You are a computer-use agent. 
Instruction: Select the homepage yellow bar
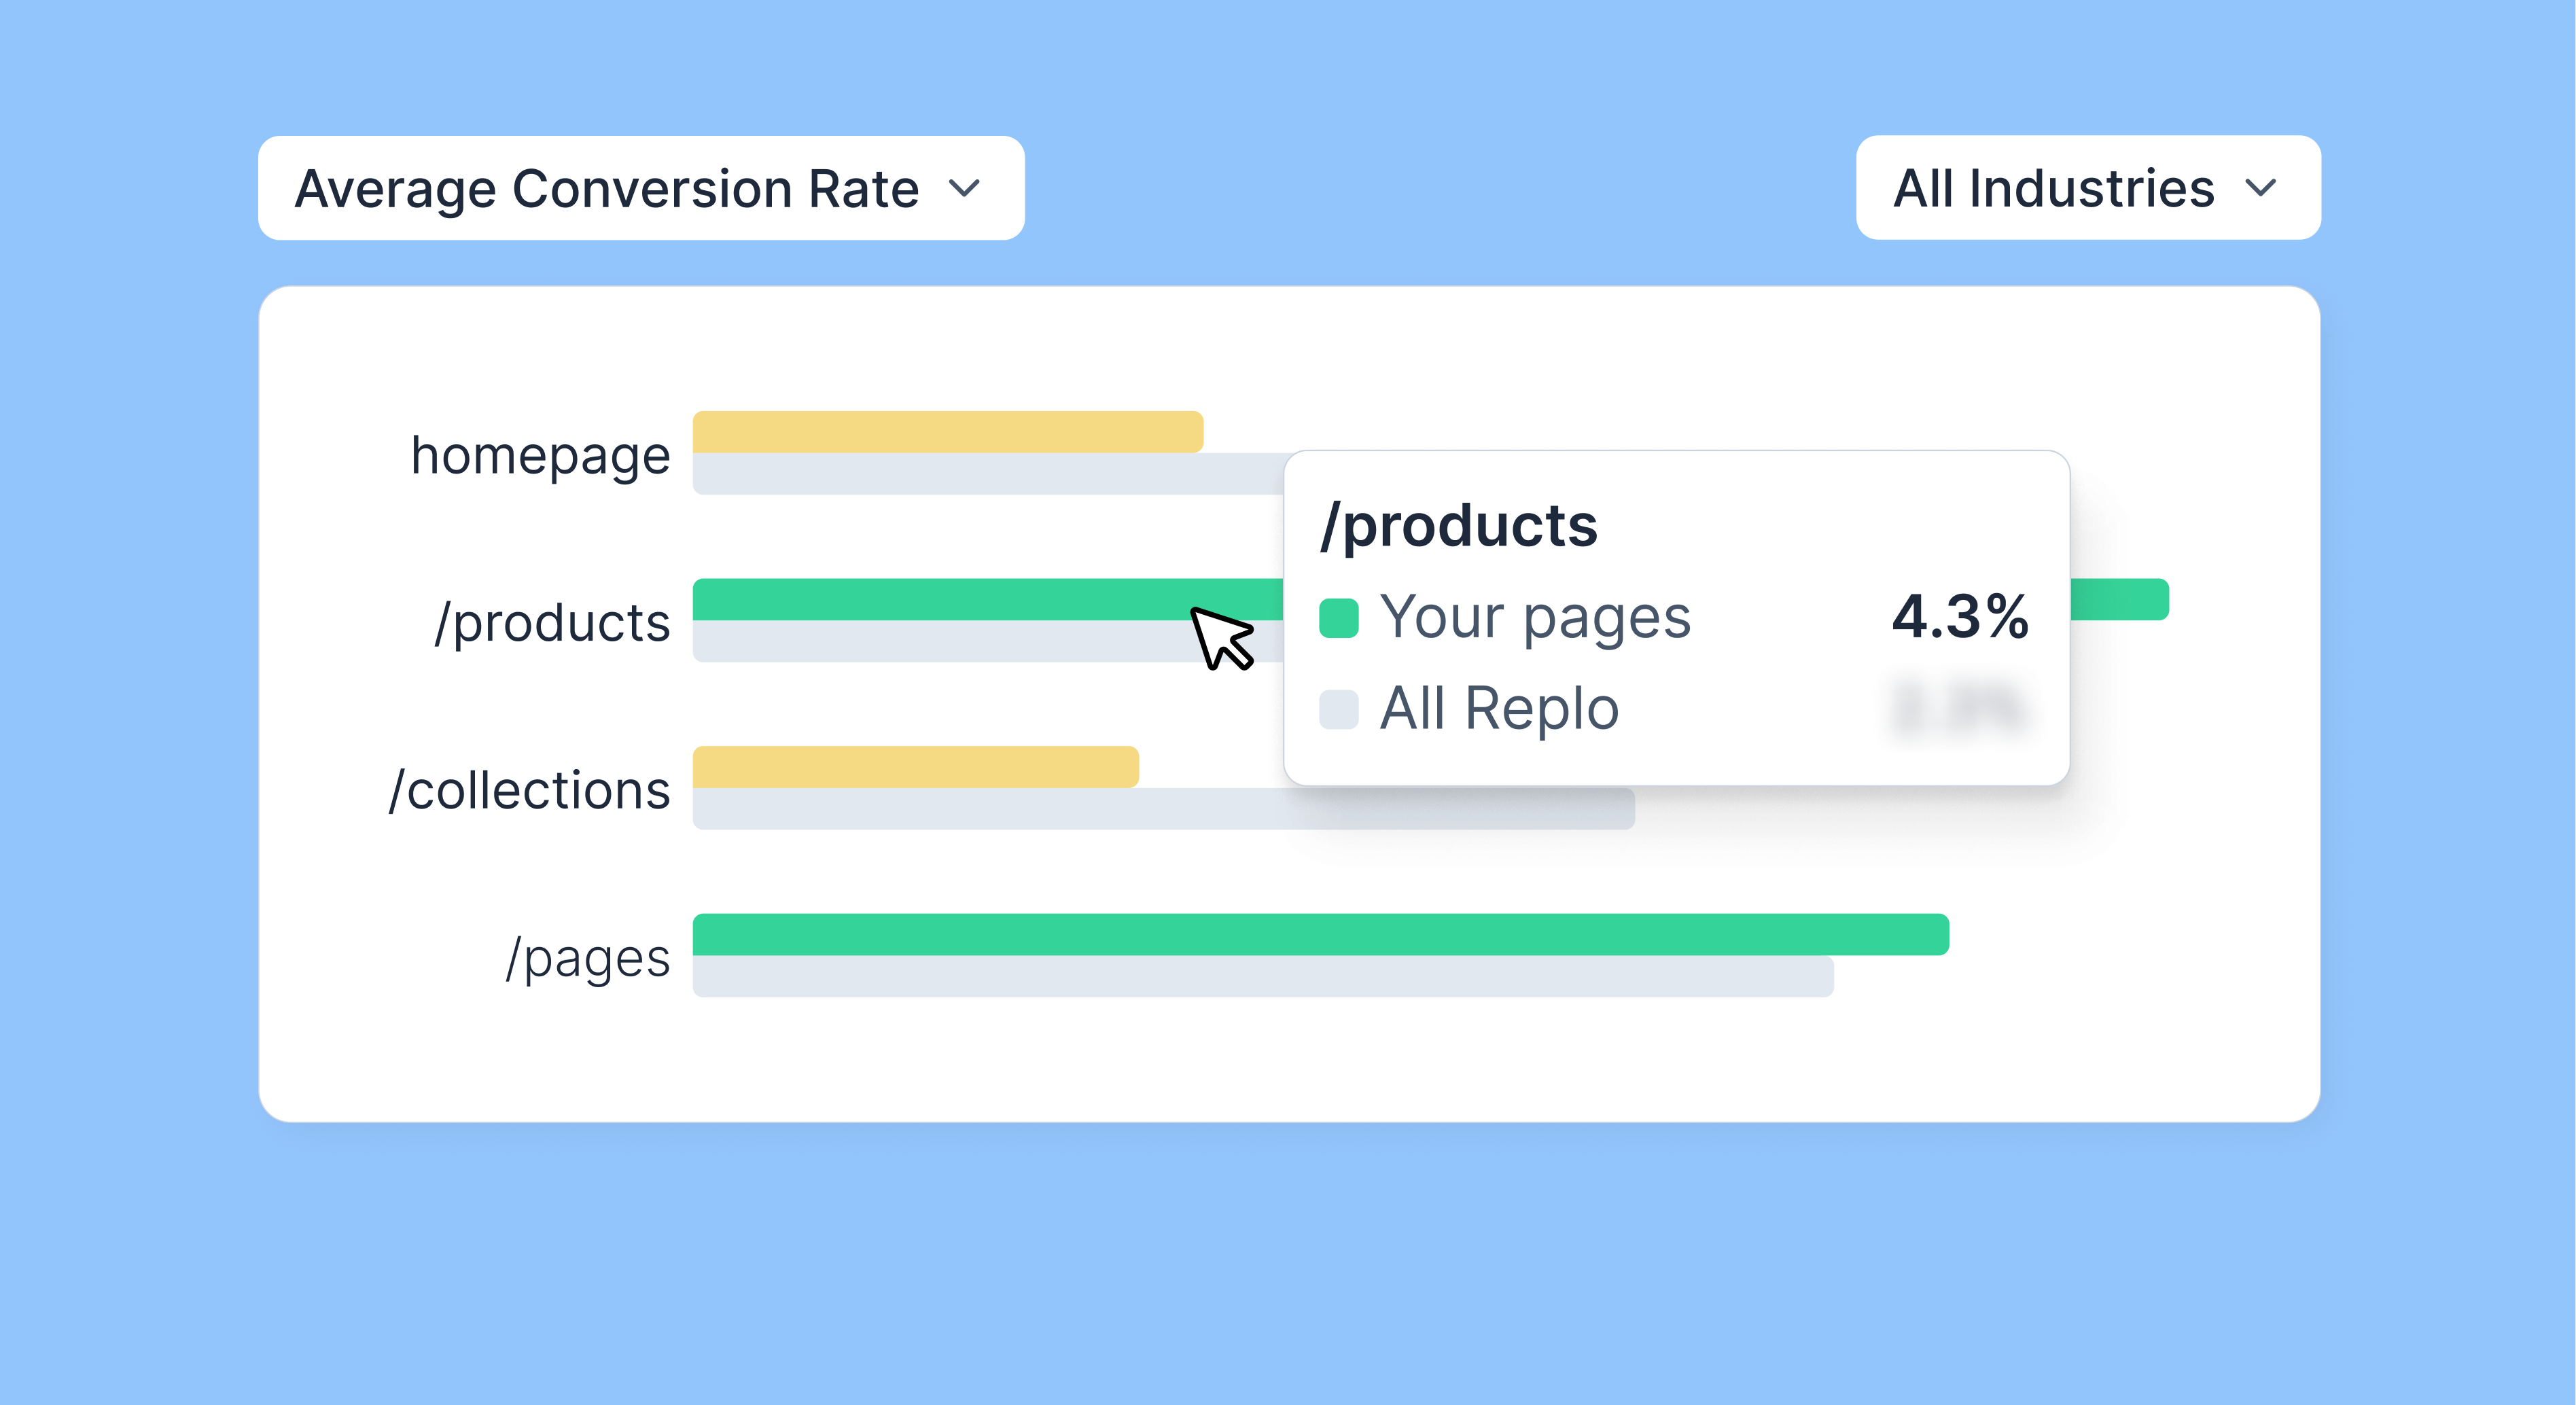pyautogui.click(x=947, y=432)
